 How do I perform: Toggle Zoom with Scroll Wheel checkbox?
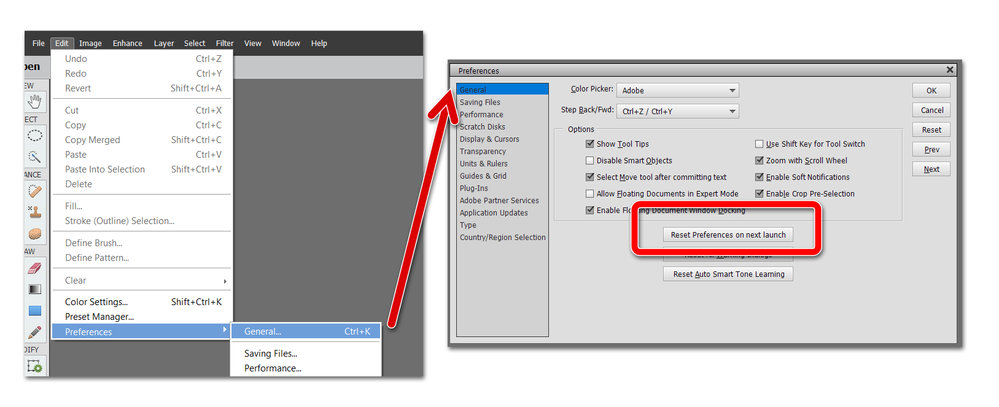(x=759, y=161)
